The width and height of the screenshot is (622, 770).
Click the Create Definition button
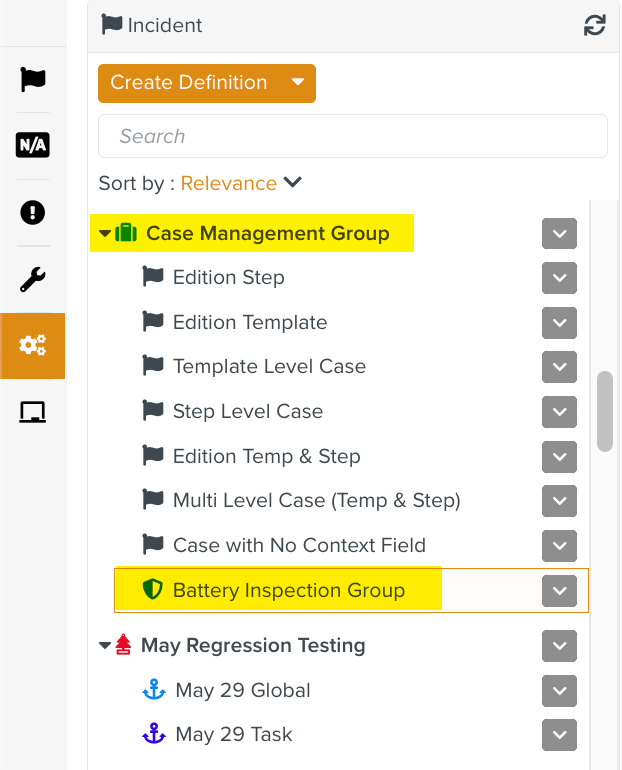188,83
